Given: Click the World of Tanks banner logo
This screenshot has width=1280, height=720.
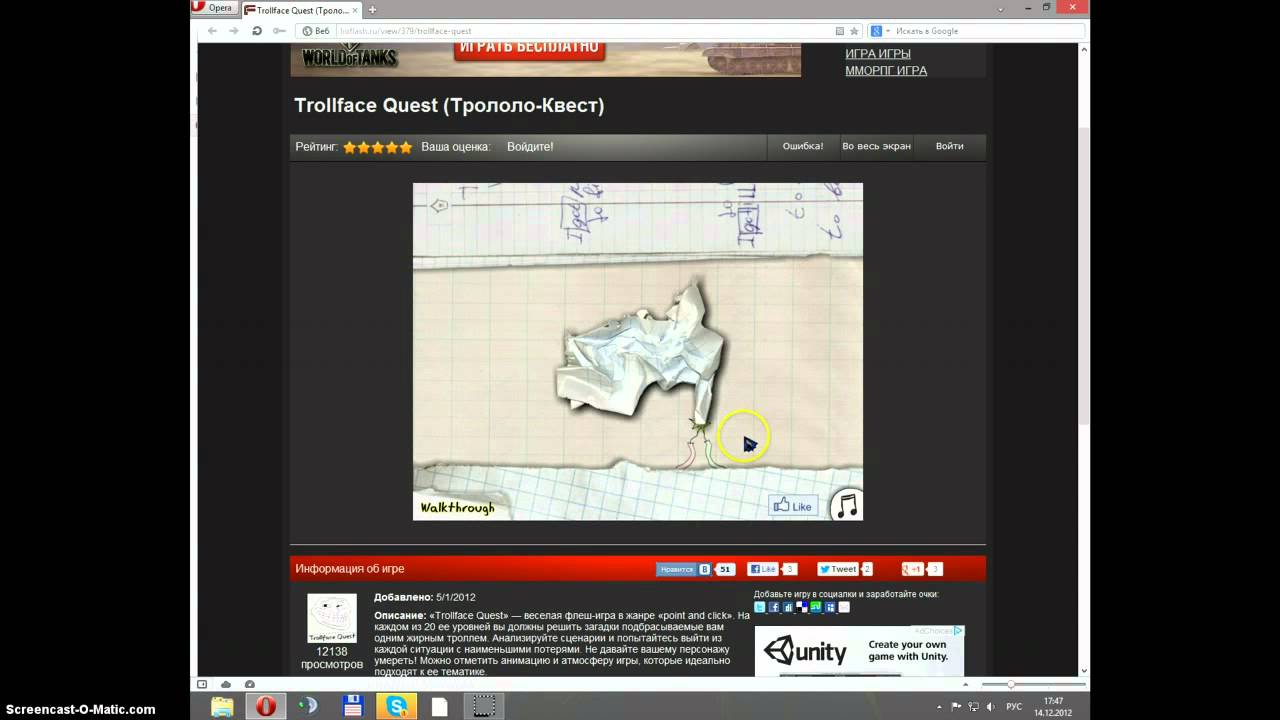Looking at the screenshot, I should coord(350,56).
